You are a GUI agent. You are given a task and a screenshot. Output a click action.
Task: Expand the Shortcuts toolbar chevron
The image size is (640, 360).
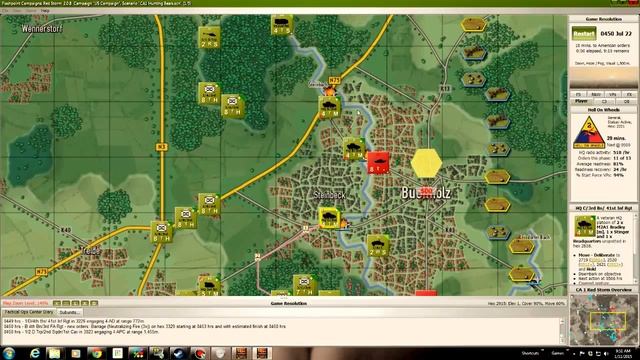coord(543,351)
